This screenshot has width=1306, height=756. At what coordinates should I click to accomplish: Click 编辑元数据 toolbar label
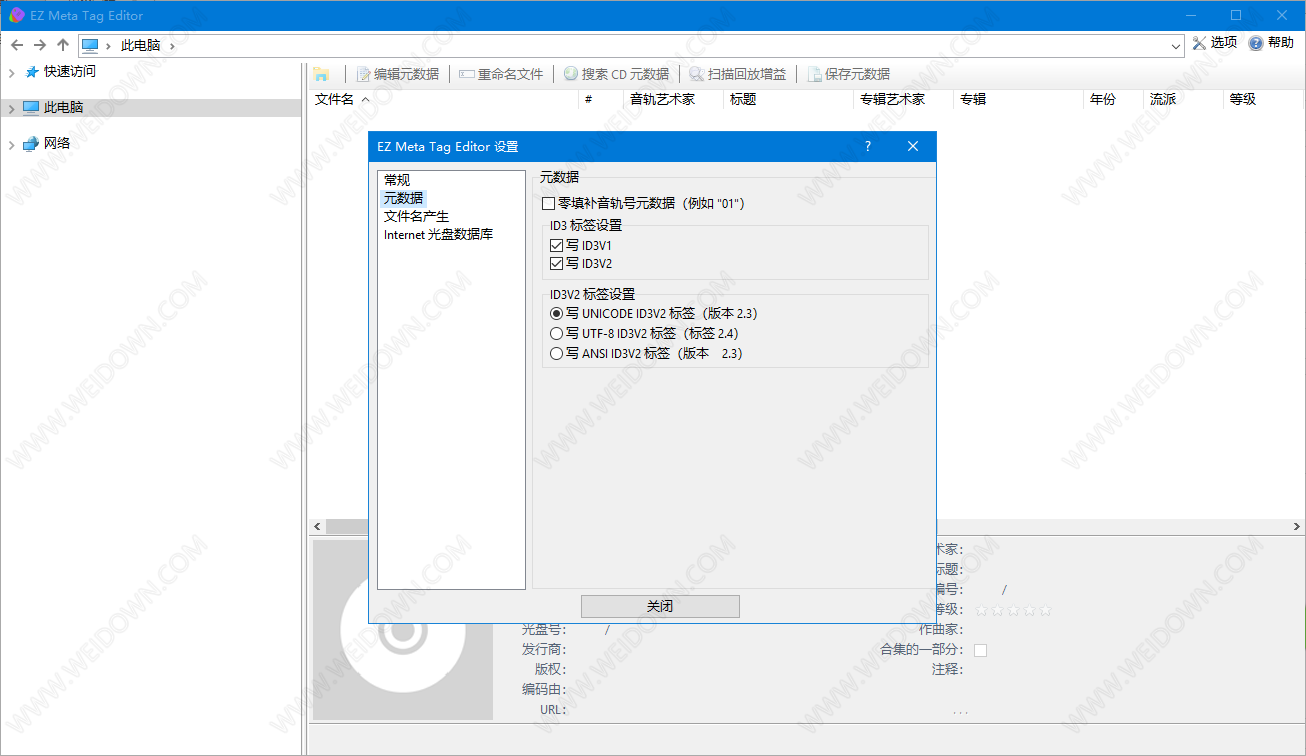coord(406,74)
